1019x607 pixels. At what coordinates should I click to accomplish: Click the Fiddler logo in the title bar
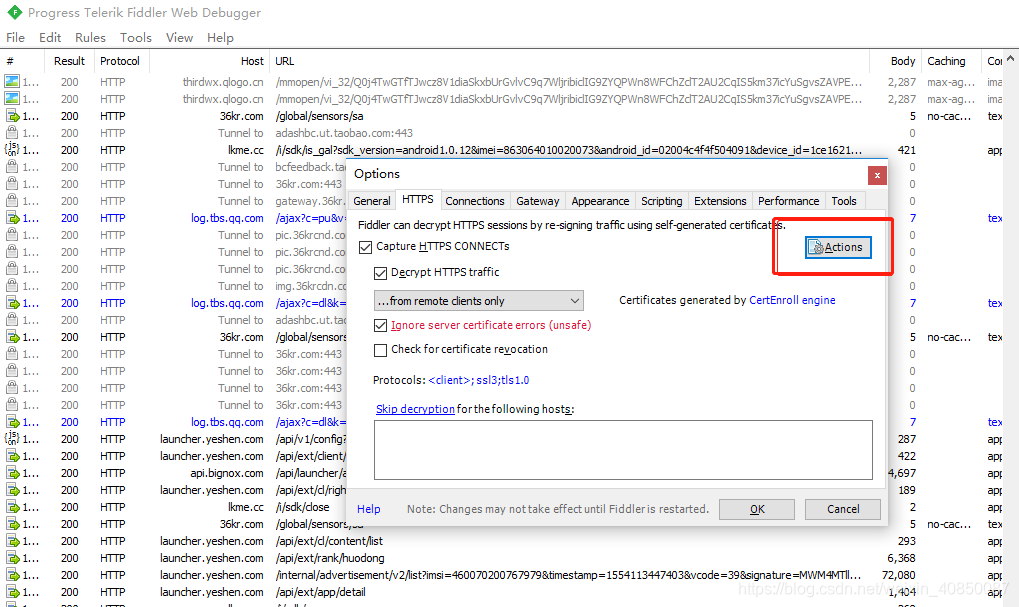pyautogui.click(x=14, y=12)
